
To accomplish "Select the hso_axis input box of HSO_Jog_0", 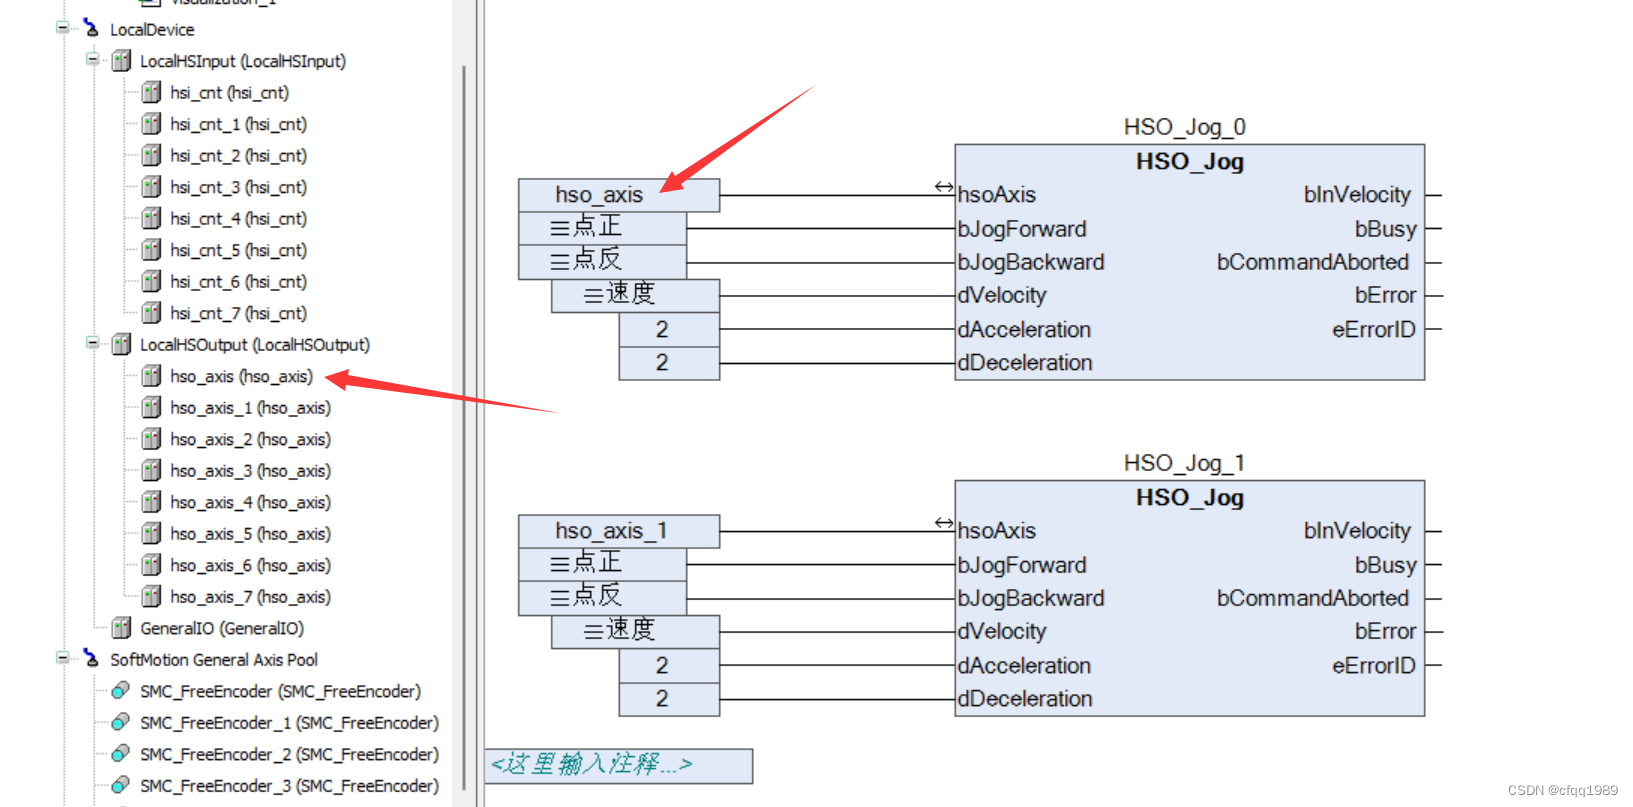I will pos(619,195).
